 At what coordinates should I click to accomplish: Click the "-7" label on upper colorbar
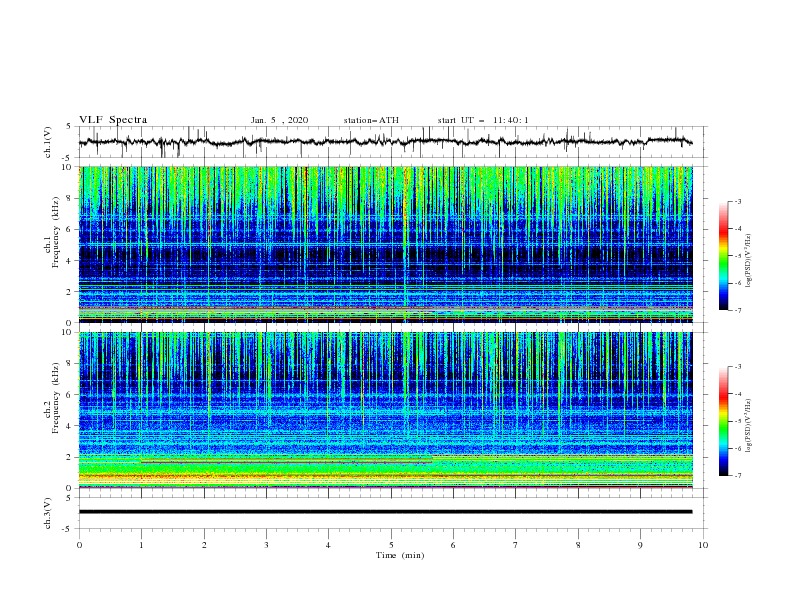[737, 310]
